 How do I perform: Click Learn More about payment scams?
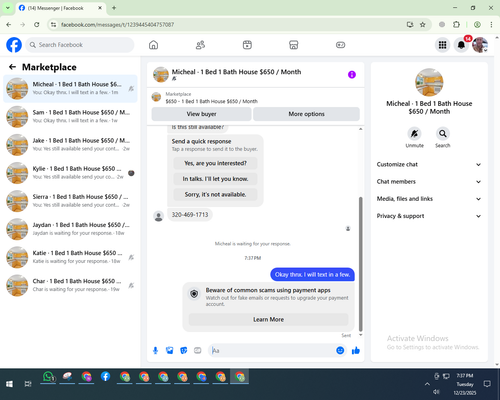pyautogui.click(x=268, y=319)
